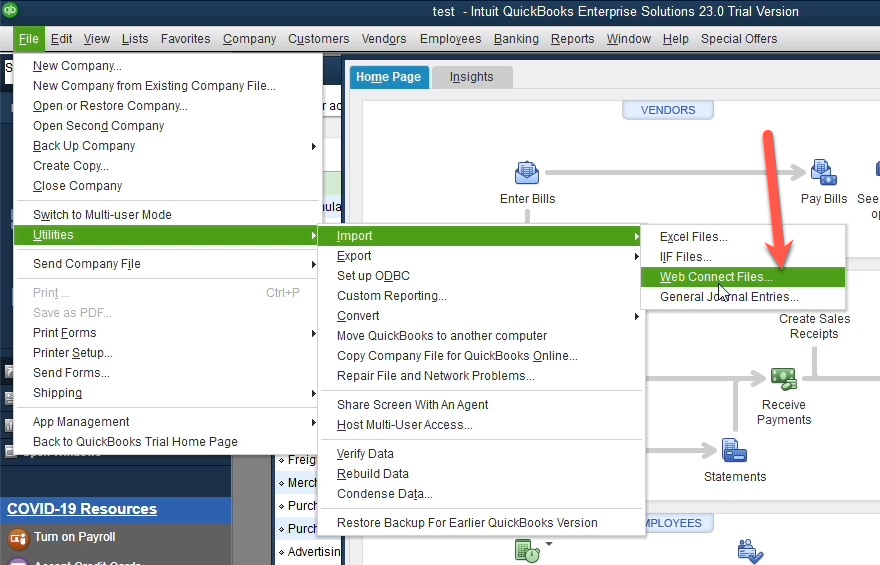Open the View menu
This screenshot has width=880, height=565.
click(97, 39)
